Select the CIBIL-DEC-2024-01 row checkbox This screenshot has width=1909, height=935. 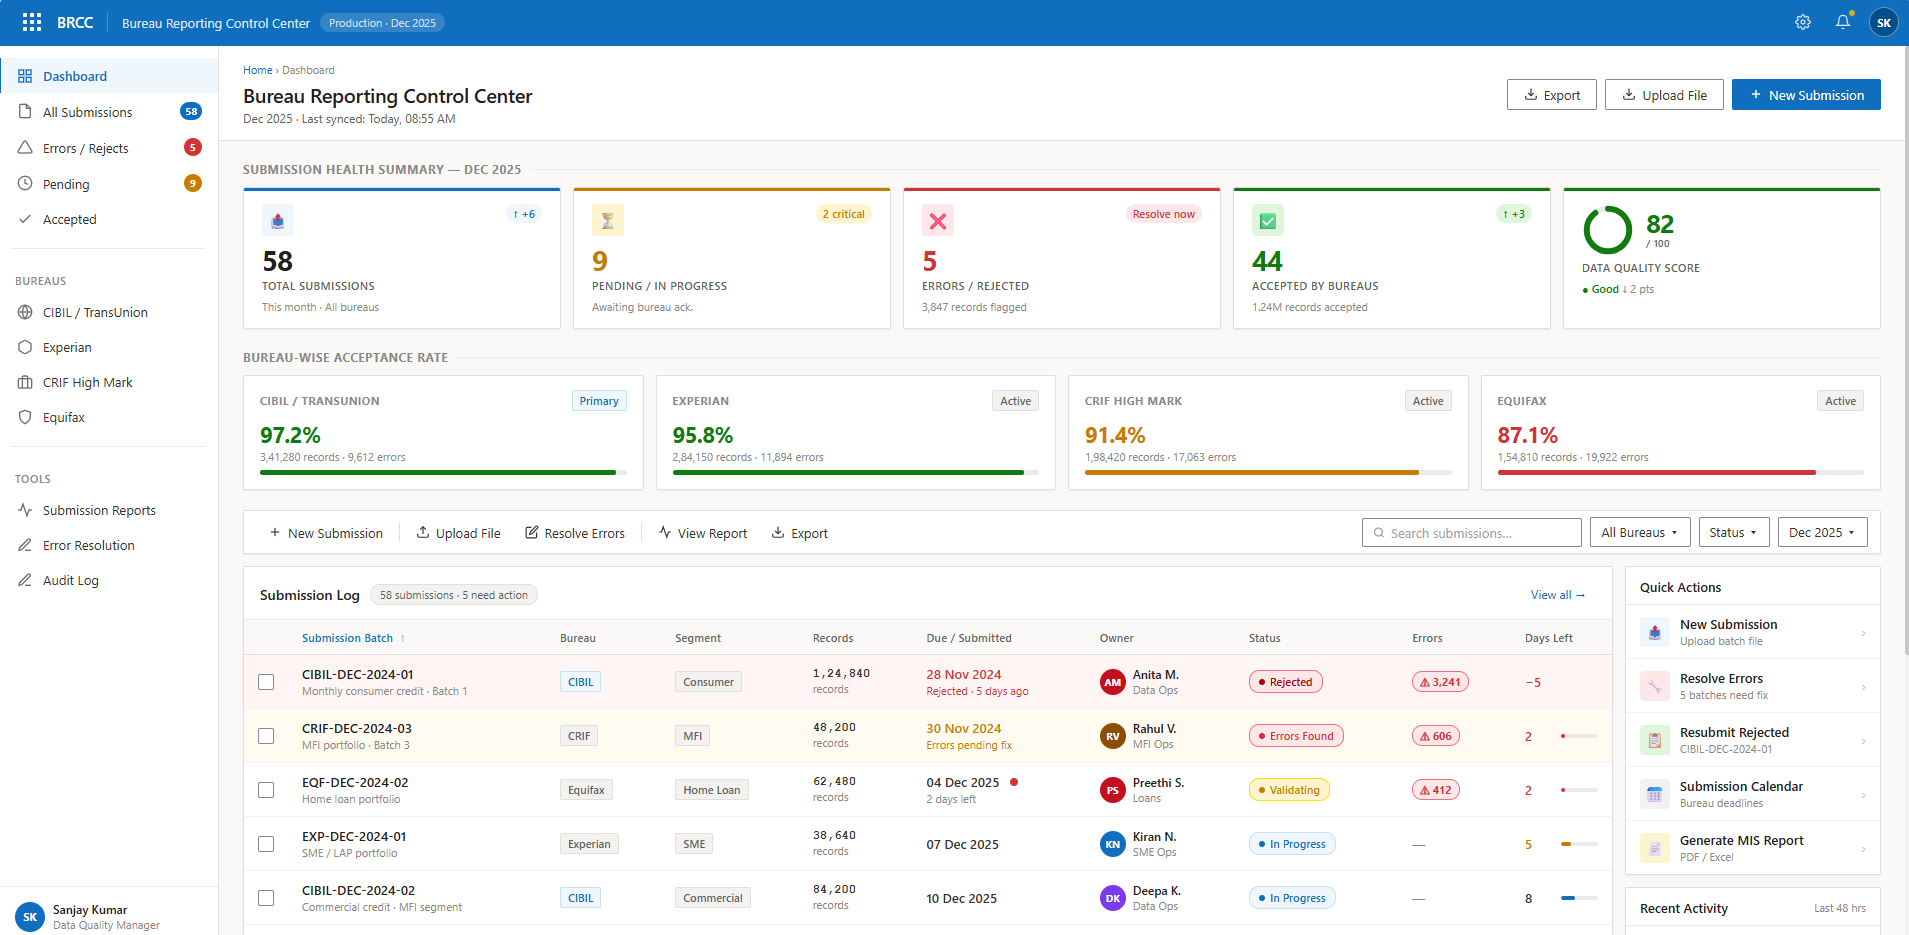click(x=266, y=682)
